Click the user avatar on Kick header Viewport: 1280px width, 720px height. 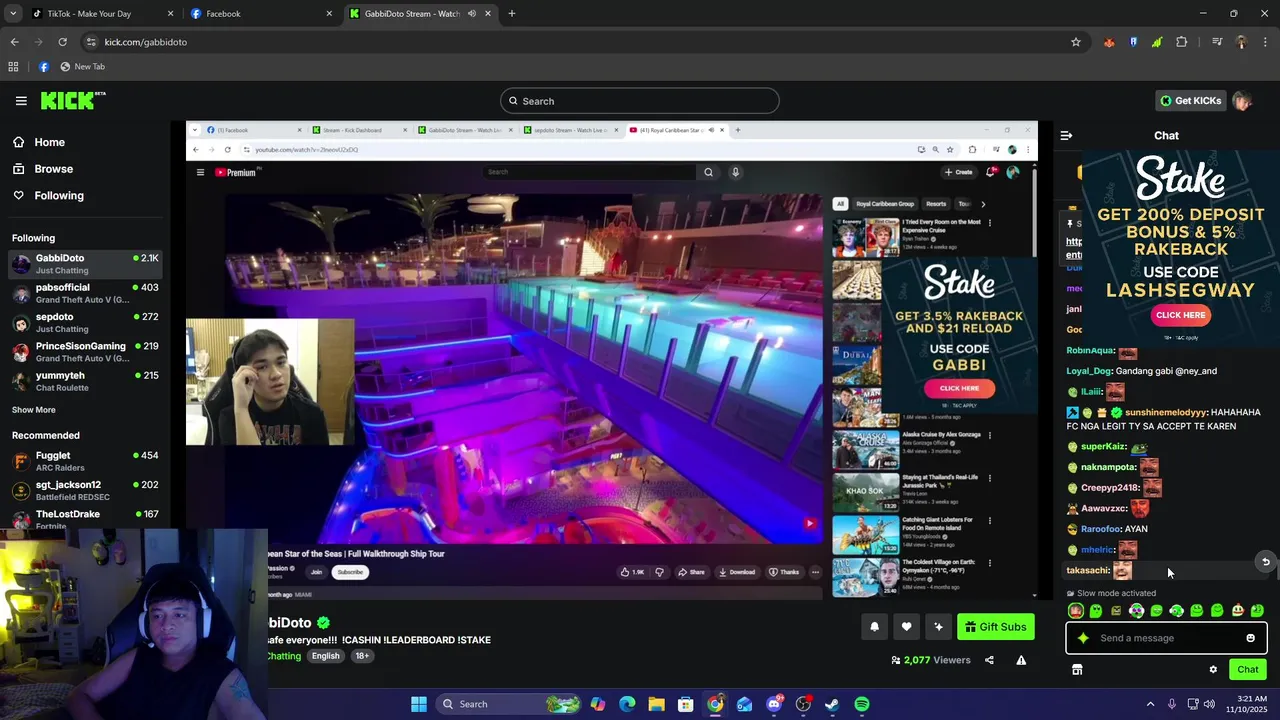tap(1242, 101)
